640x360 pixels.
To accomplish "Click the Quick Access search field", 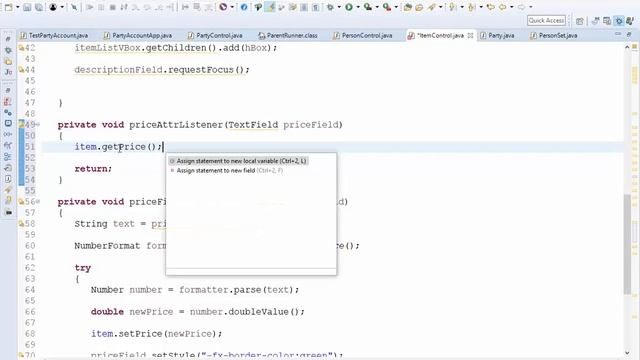I will point(546,20).
